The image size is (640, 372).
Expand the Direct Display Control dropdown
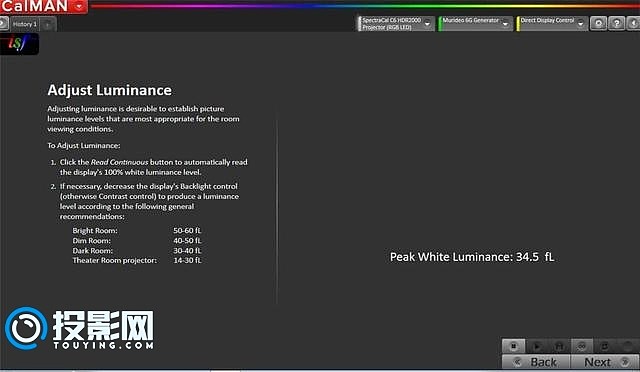(x=580, y=24)
